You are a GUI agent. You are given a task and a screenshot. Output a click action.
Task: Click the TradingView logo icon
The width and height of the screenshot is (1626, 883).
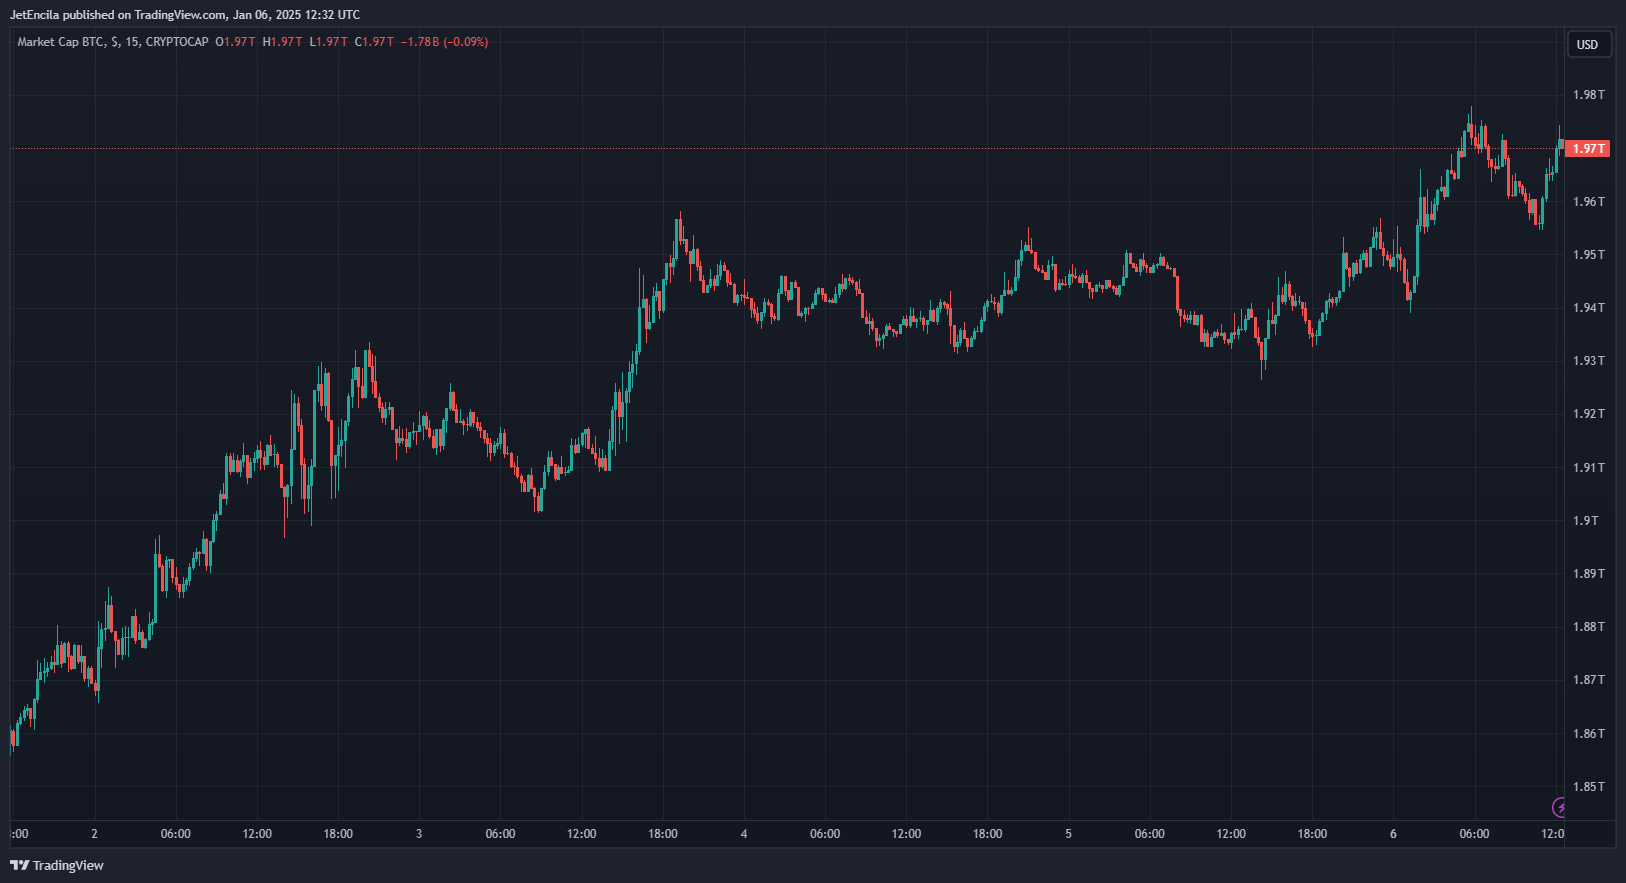point(19,865)
